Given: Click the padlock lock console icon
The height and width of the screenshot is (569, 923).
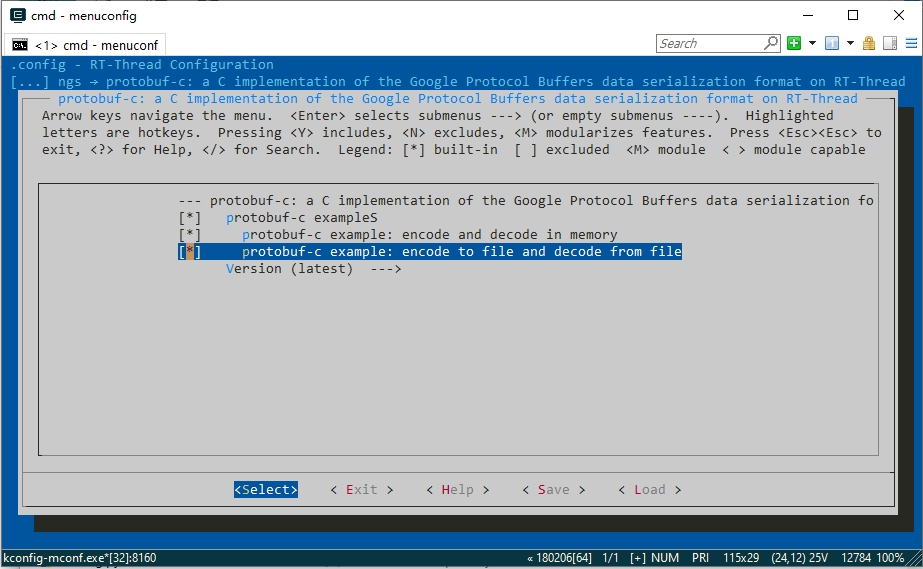Looking at the screenshot, I should point(869,43).
